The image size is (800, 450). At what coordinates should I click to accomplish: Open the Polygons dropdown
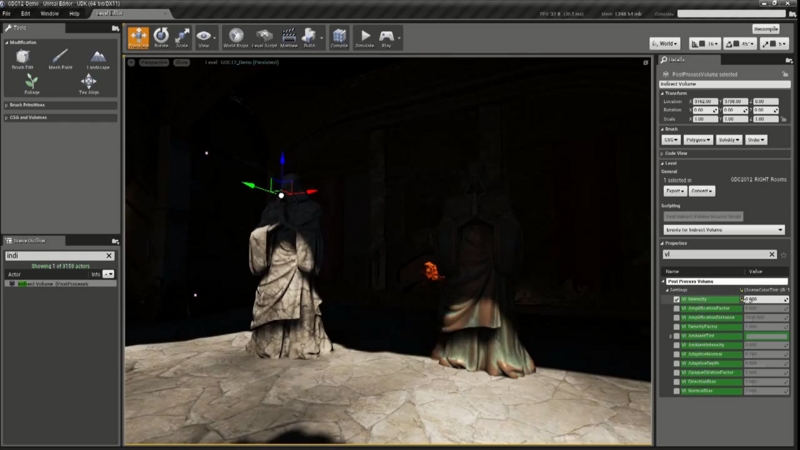tap(697, 140)
